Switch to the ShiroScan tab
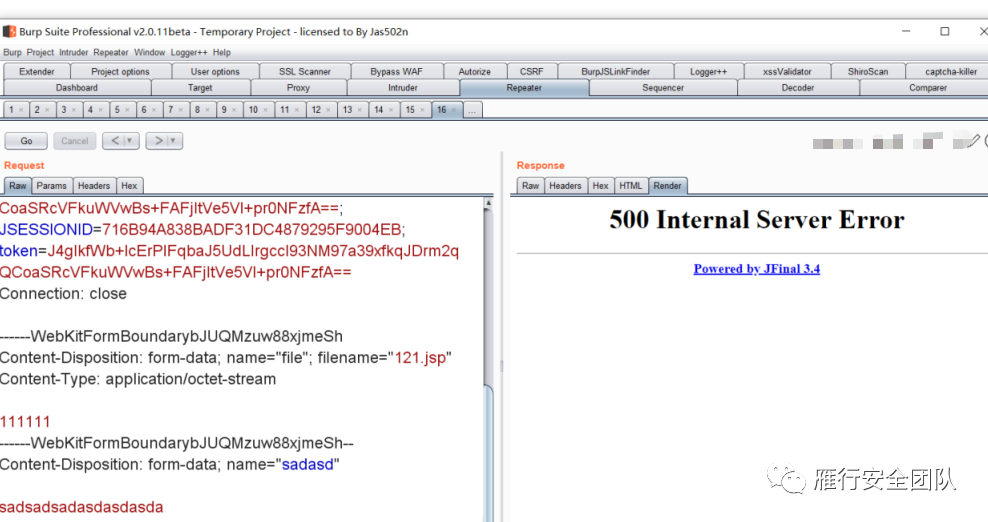The image size is (988, 522). tap(868, 71)
